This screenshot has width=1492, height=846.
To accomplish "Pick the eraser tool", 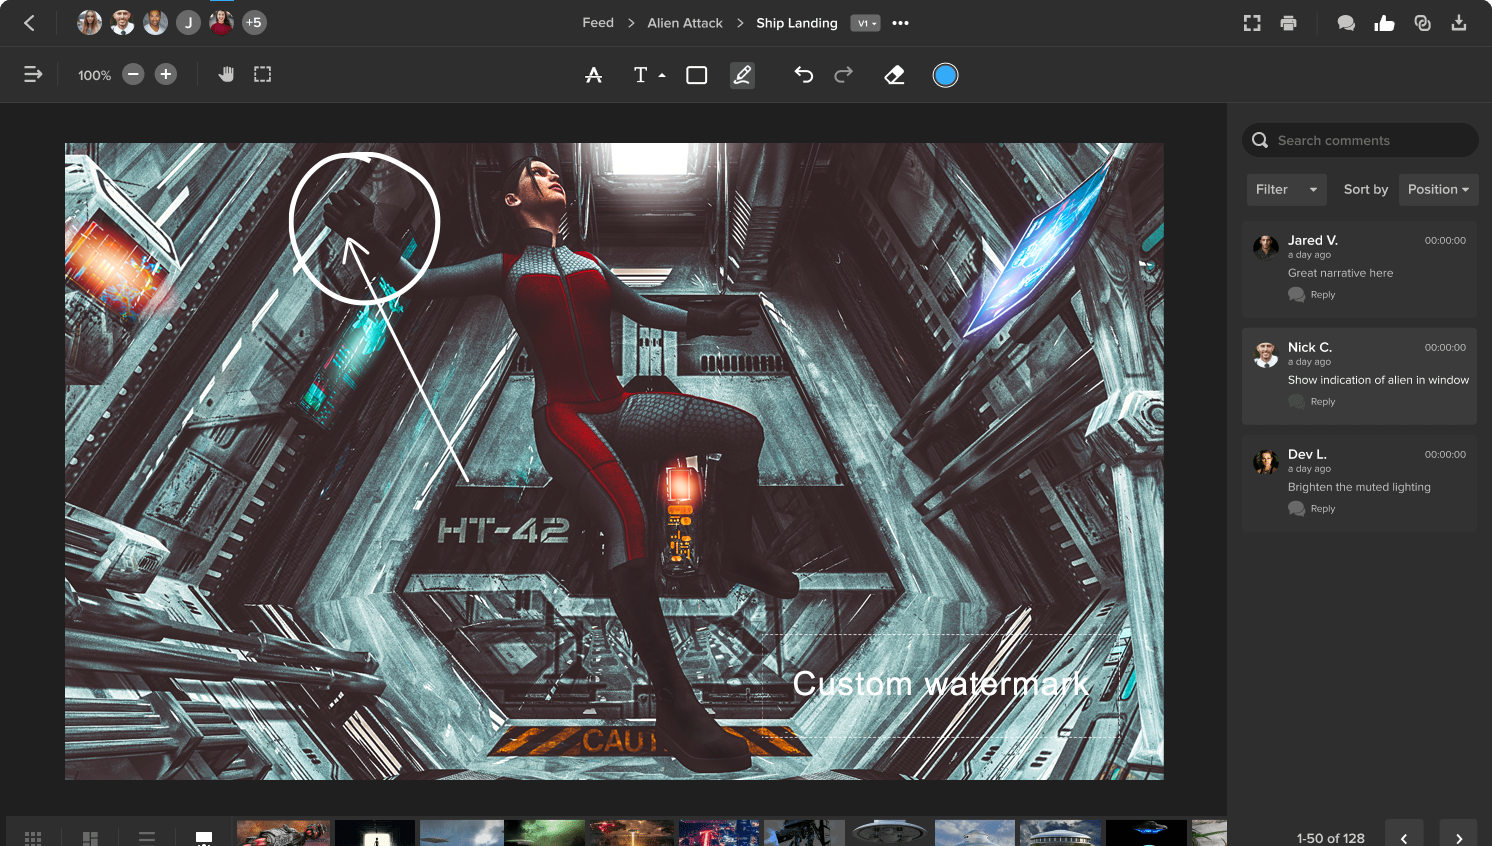I will (894, 75).
